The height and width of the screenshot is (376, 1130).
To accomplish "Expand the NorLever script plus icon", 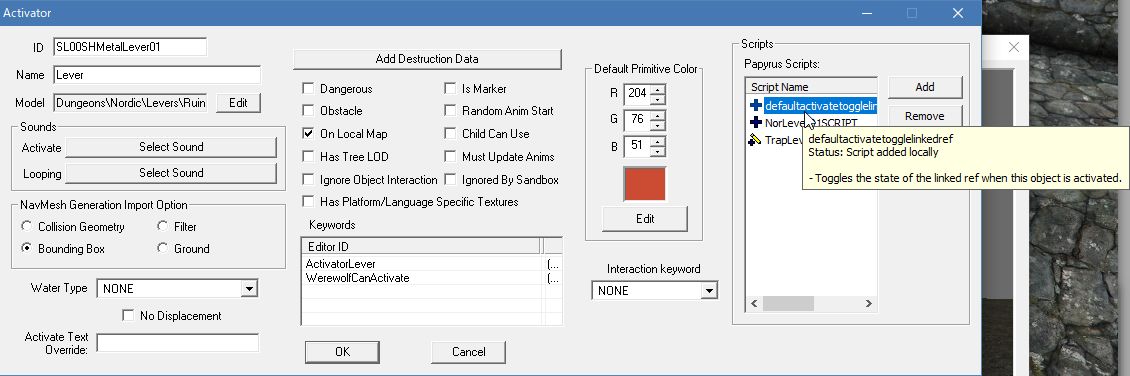I will (755, 122).
